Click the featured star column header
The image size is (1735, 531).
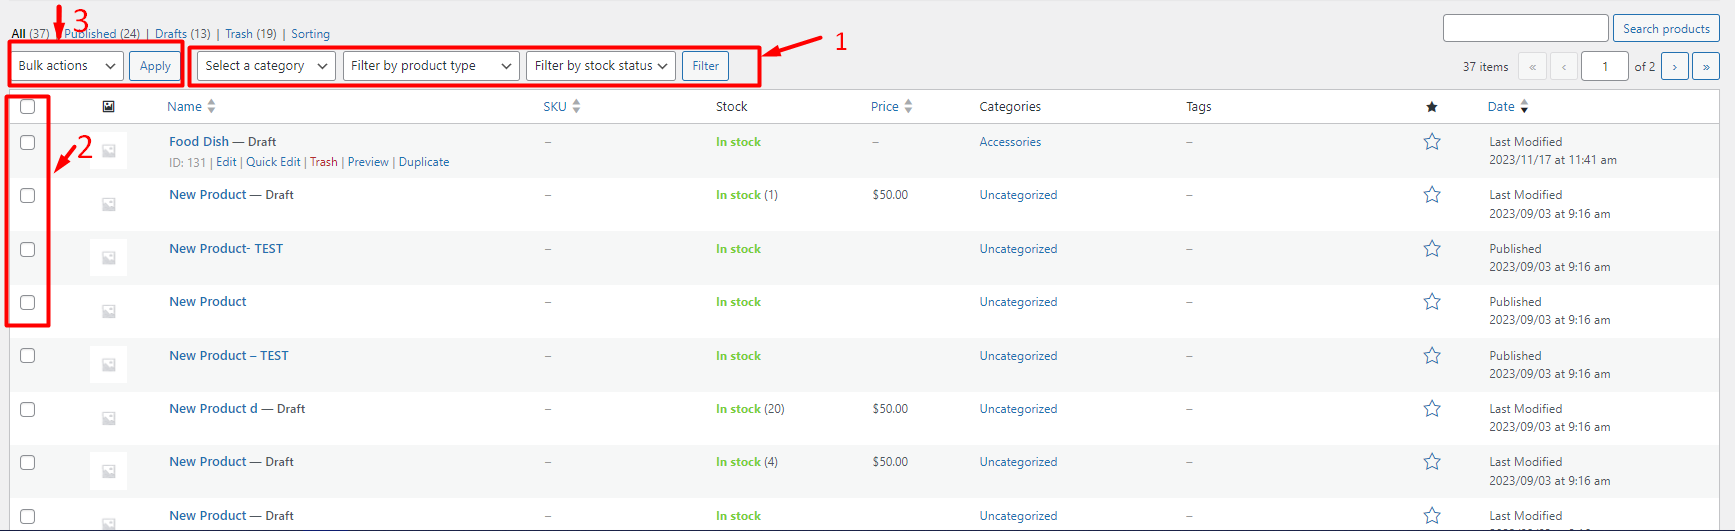[1432, 106]
